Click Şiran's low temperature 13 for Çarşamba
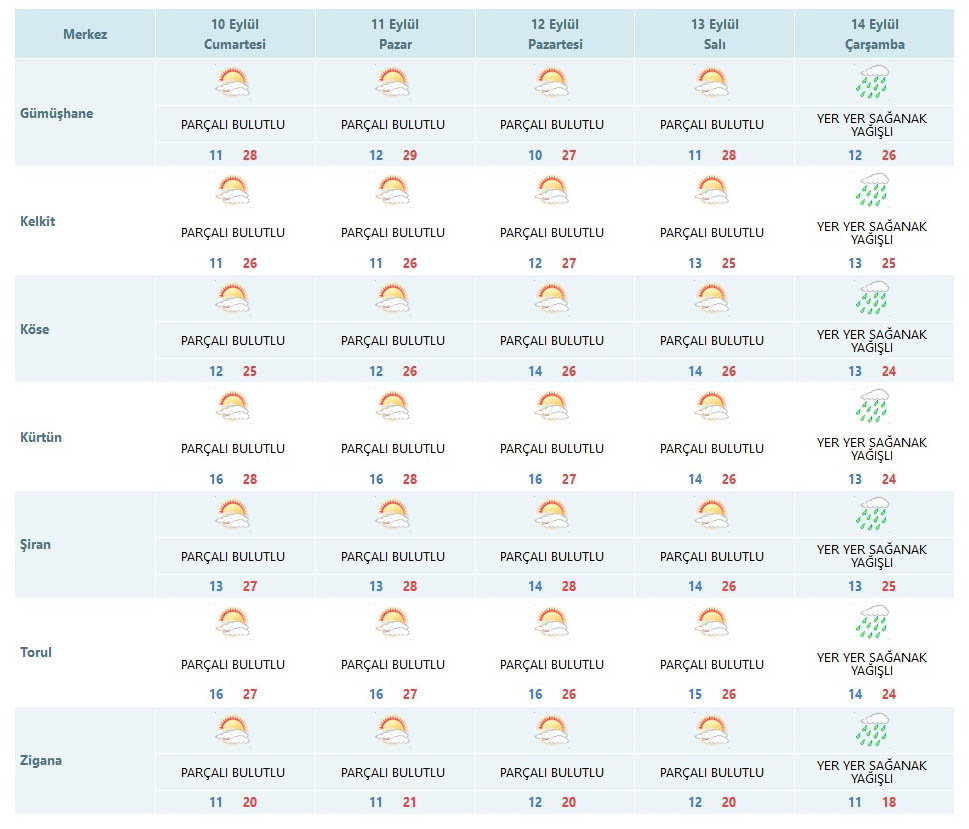Screen dimensions: 969x829 click(855, 587)
